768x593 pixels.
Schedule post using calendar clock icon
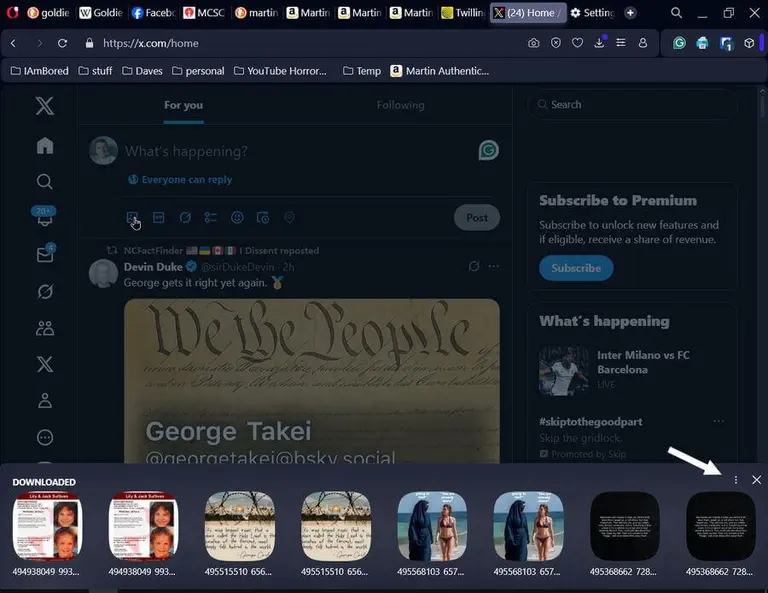pyautogui.click(x=263, y=217)
